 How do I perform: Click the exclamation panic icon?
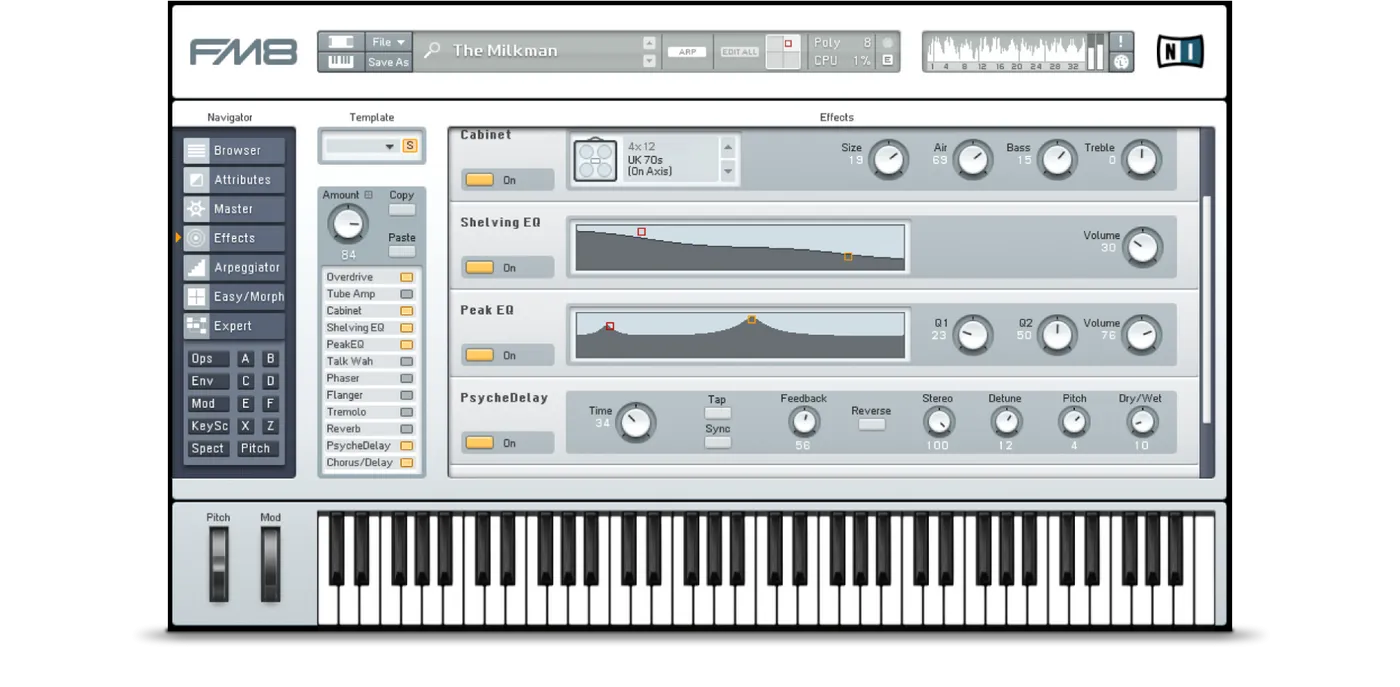point(1121,41)
